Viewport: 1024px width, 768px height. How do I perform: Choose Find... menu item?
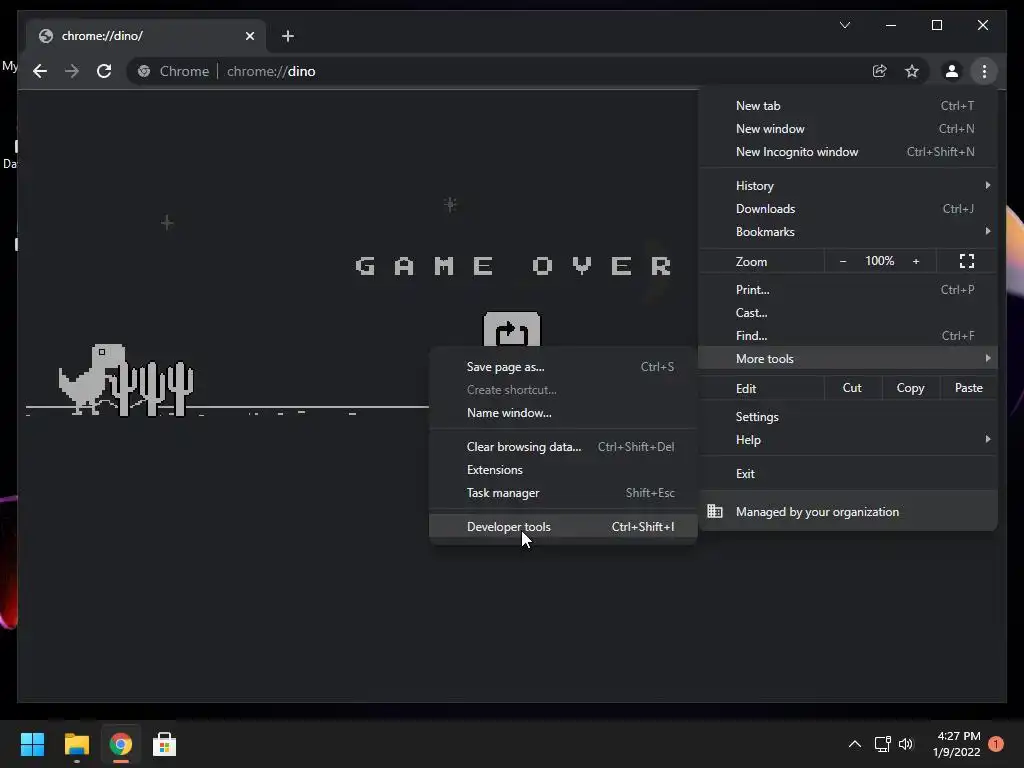click(848, 336)
